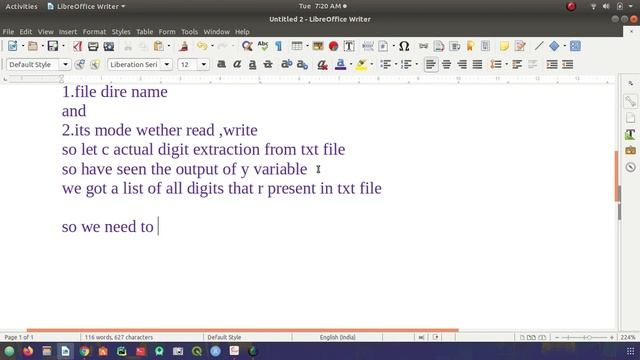Toggle Formatting Marks pilcrow icon
The width and height of the screenshot is (640, 360).
[x=278, y=46]
